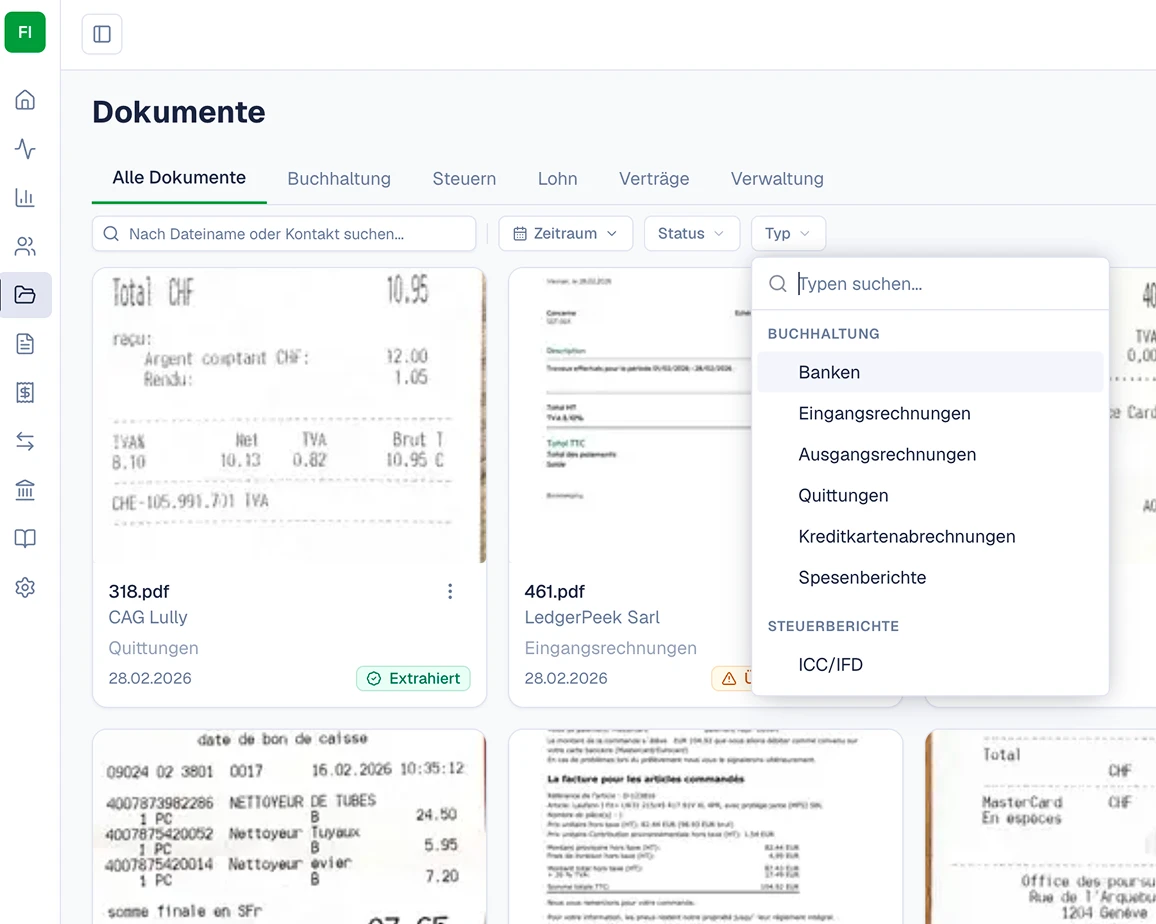Viewport: 1156px width, 924px height.
Task: Select Spesenberichte type option
Action: (930, 578)
